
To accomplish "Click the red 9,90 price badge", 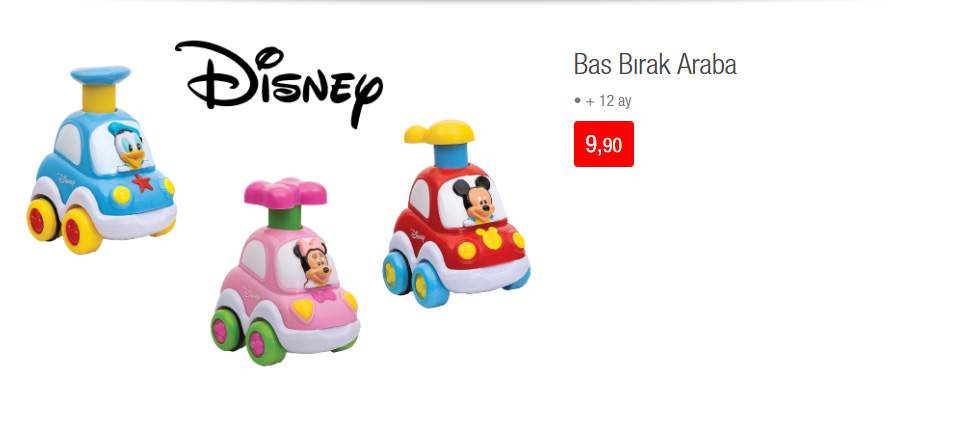I will (604, 144).
